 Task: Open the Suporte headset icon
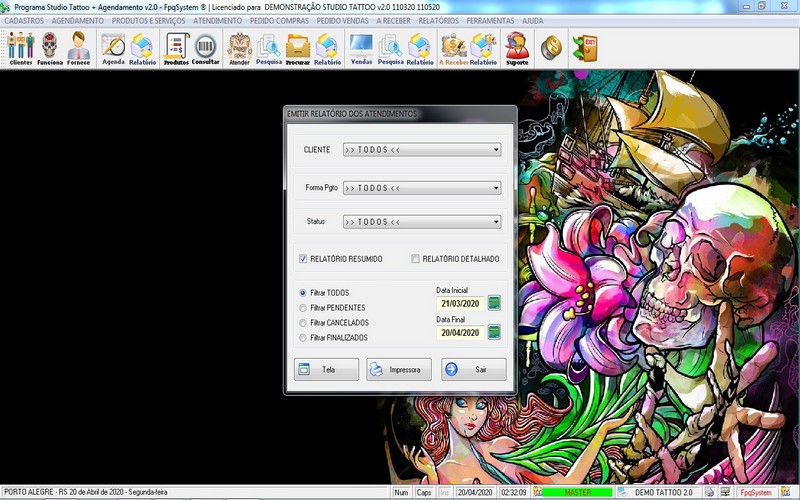517,48
